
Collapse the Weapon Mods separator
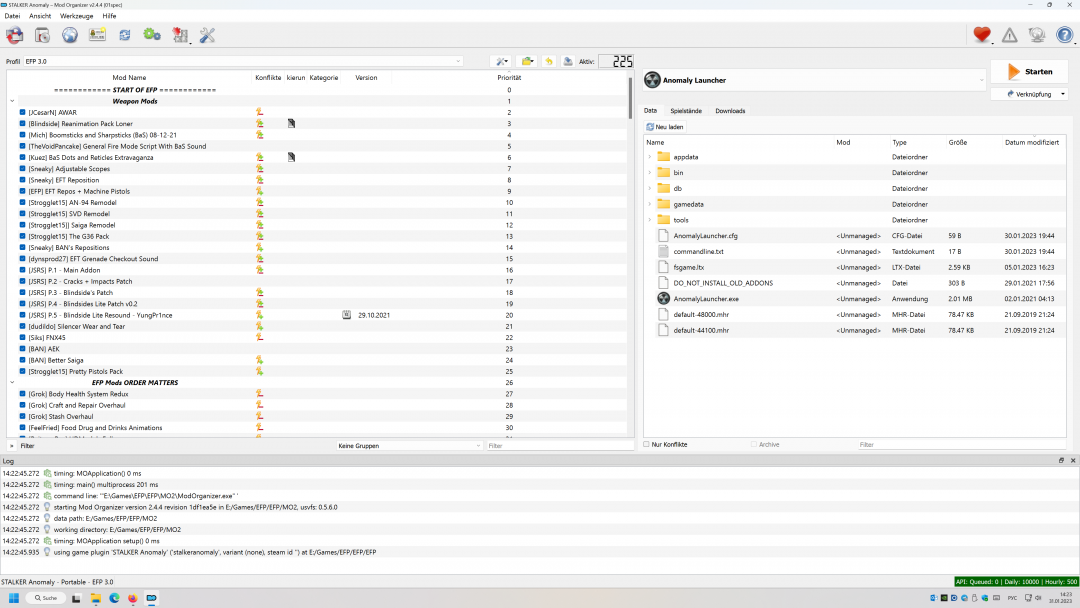tap(12, 101)
